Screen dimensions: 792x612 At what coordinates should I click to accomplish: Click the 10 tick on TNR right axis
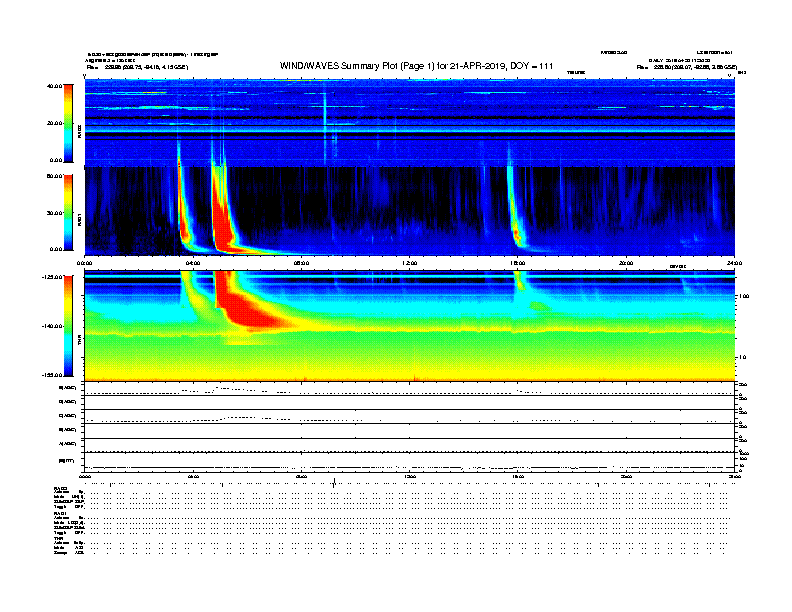(742, 358)
